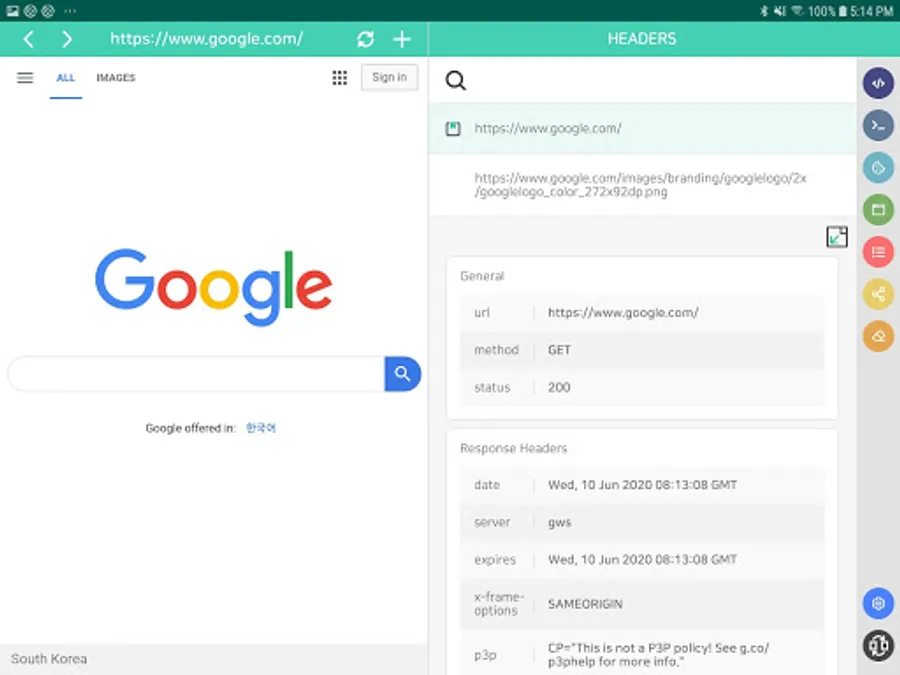Open the Google apps grid icon

340,77
